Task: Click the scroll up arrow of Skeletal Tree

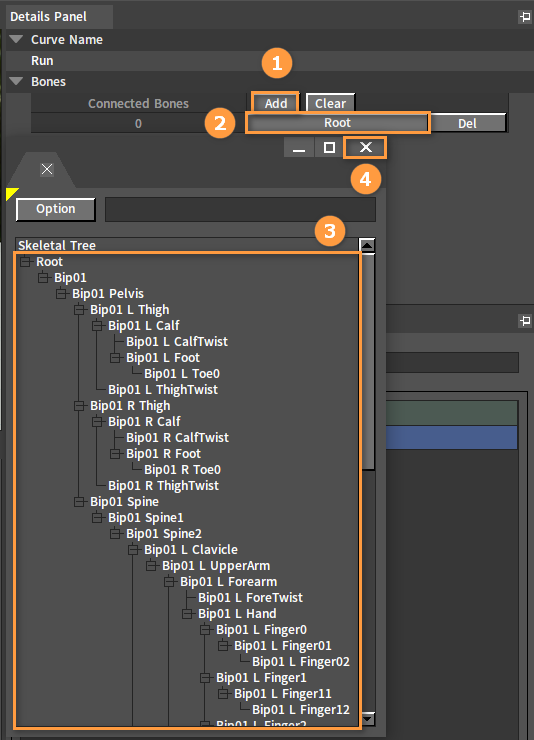Action: point(367,245)
